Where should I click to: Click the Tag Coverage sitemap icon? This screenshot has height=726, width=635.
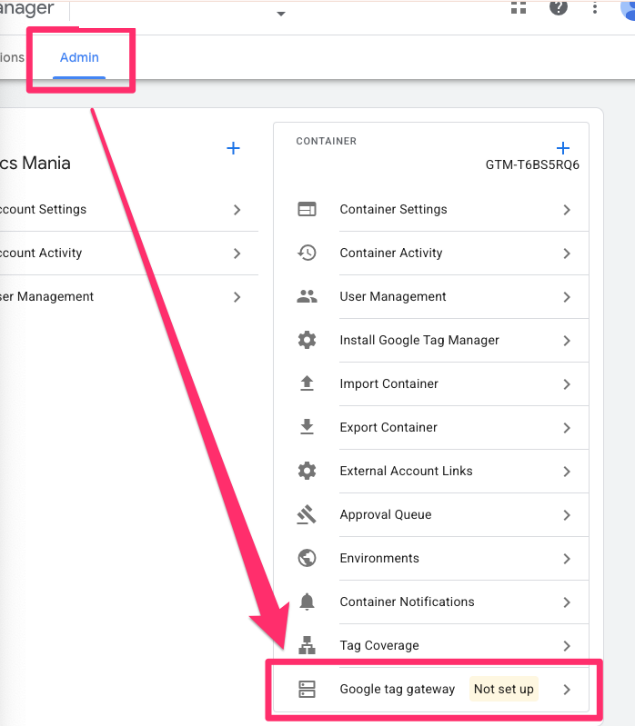tap(307, 645)
